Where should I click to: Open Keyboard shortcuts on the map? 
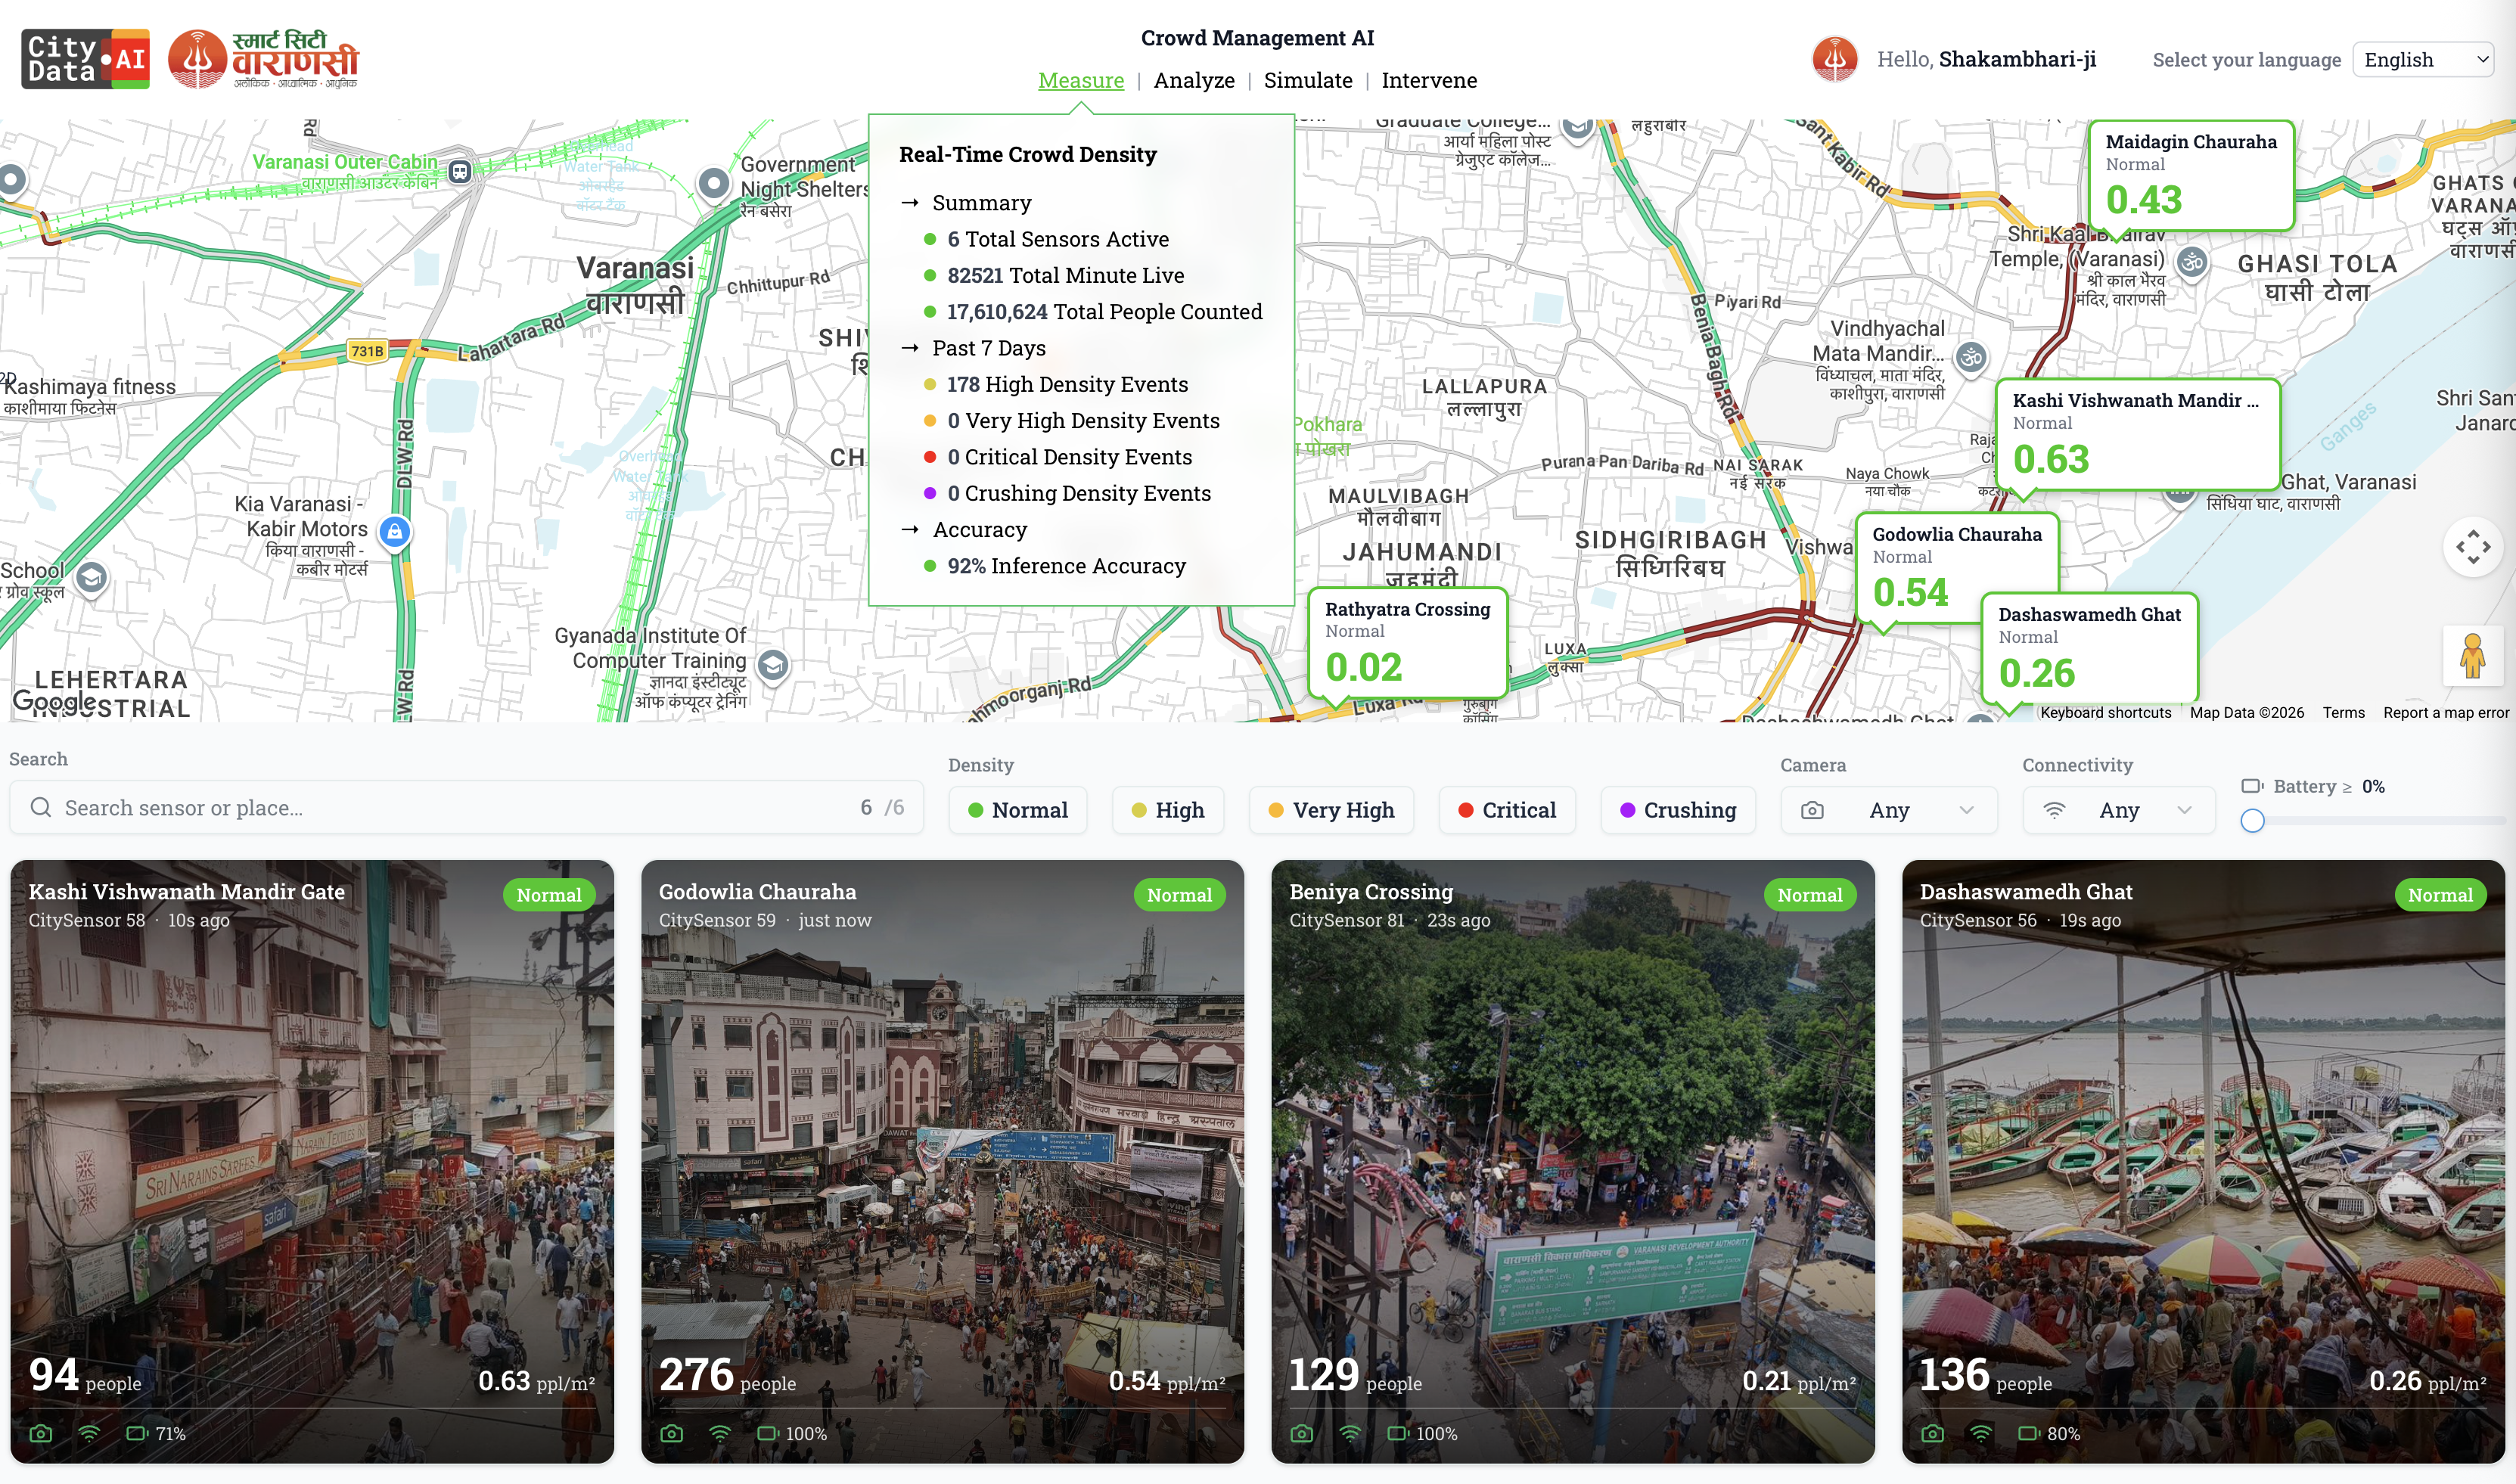pos(2106,712)
